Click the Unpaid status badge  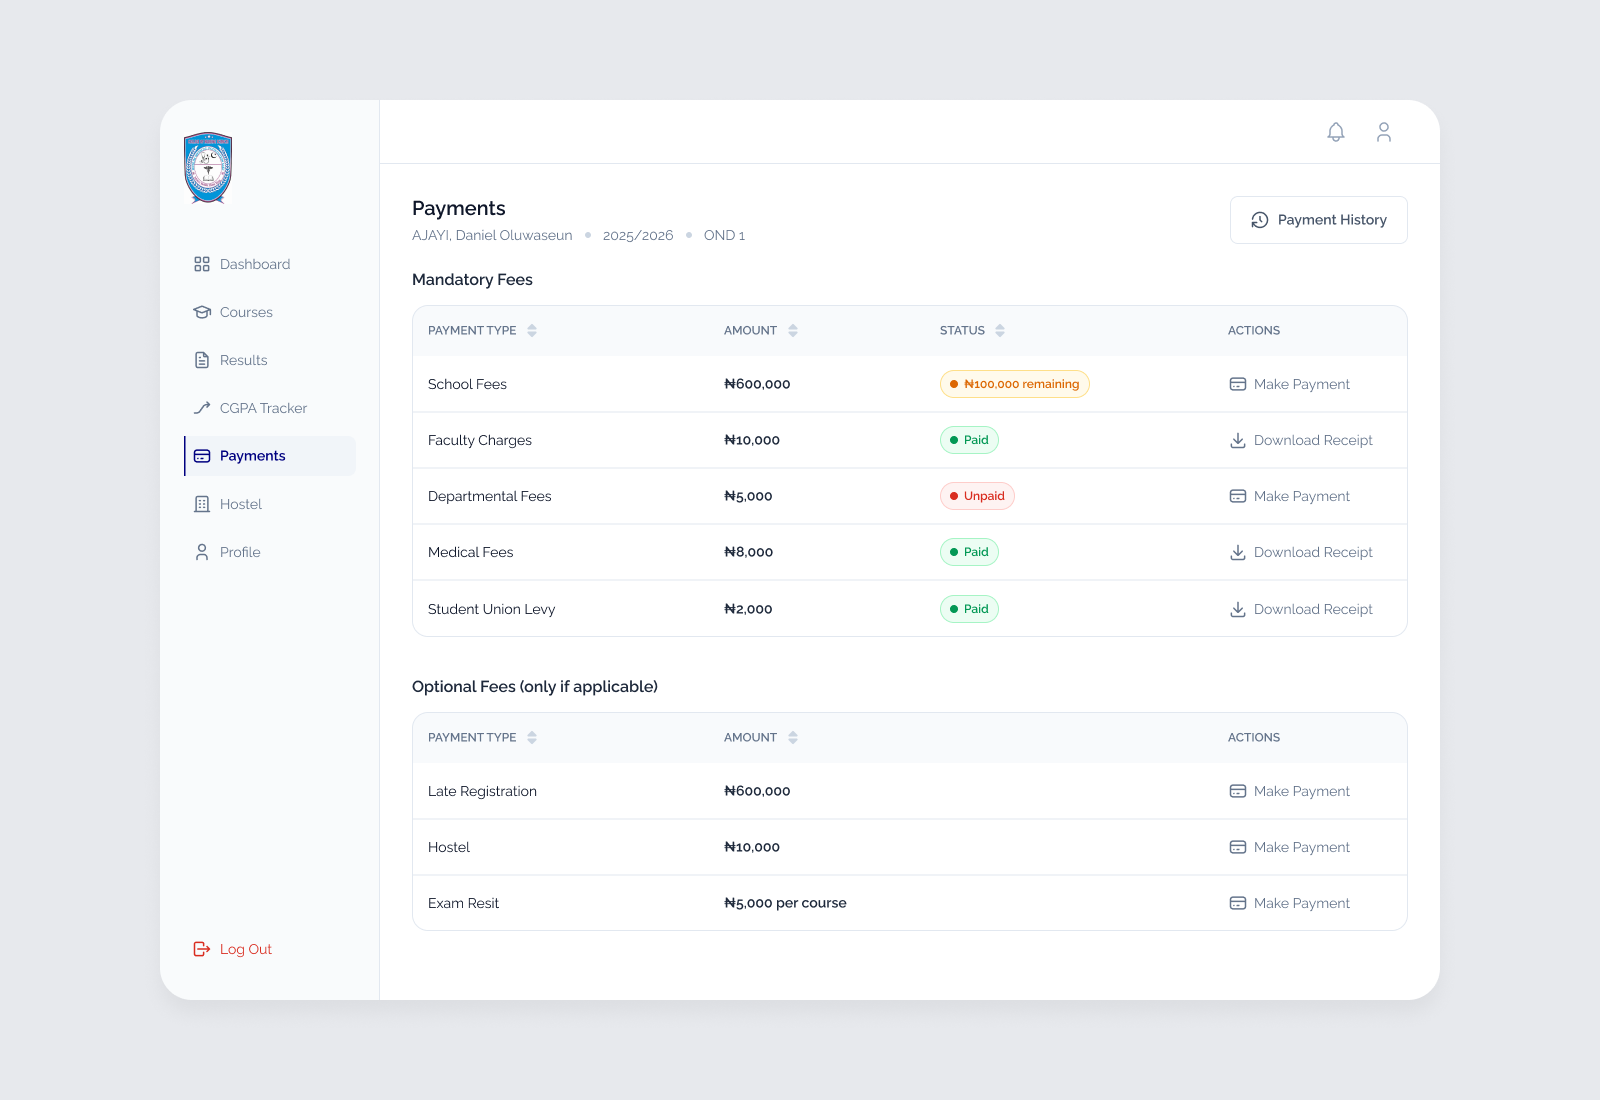pos(977,496)
